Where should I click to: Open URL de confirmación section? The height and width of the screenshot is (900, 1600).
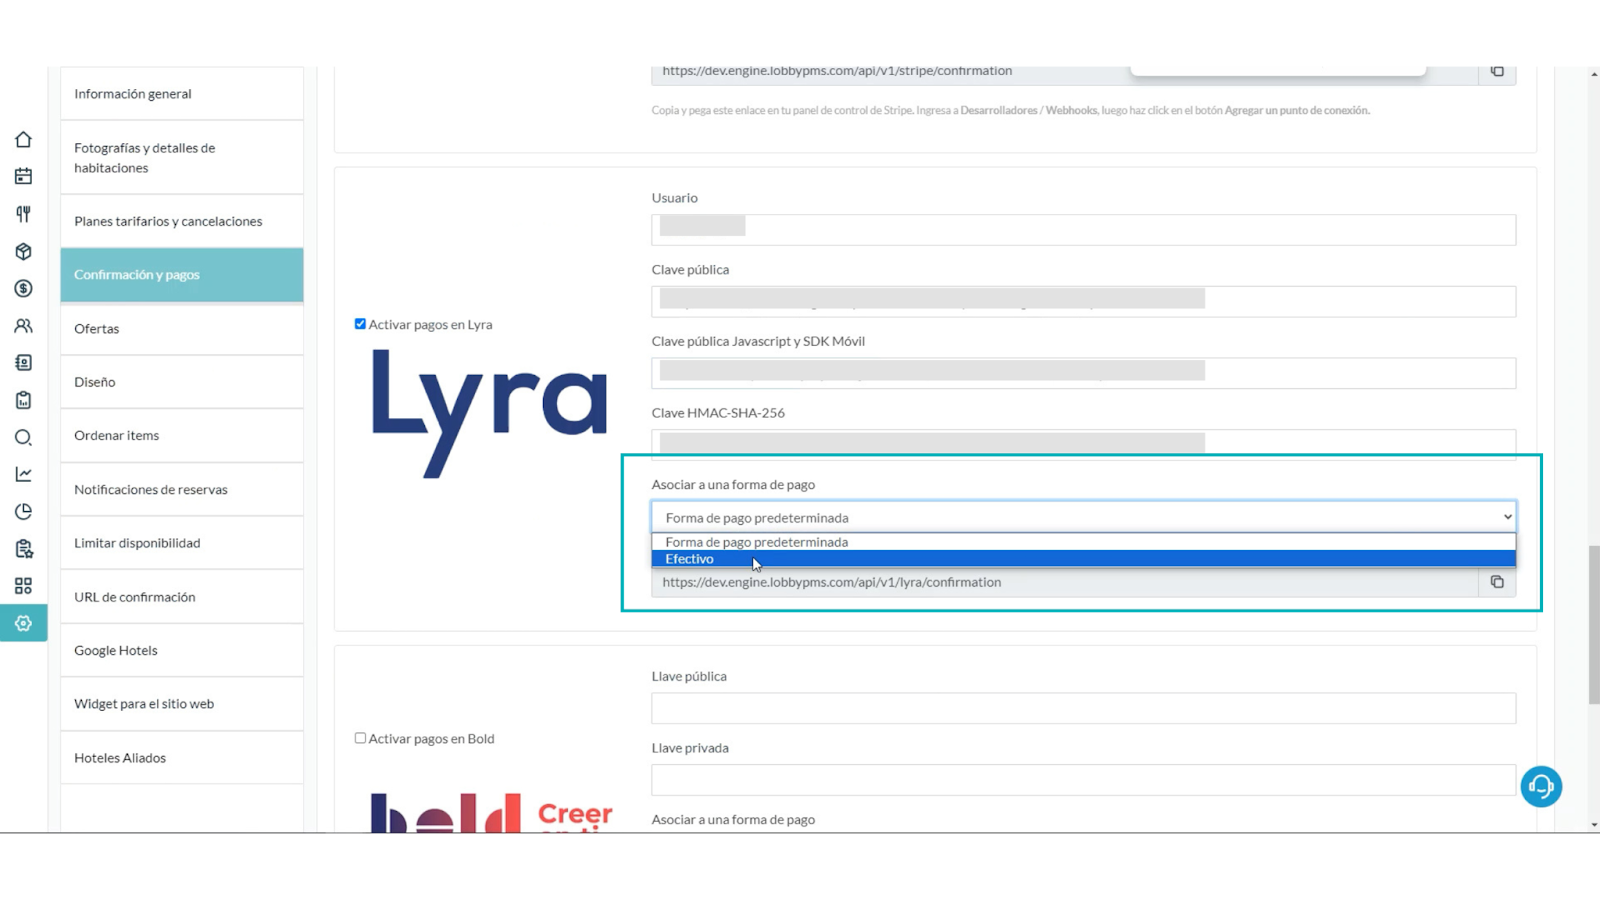[x=182, y=597]
